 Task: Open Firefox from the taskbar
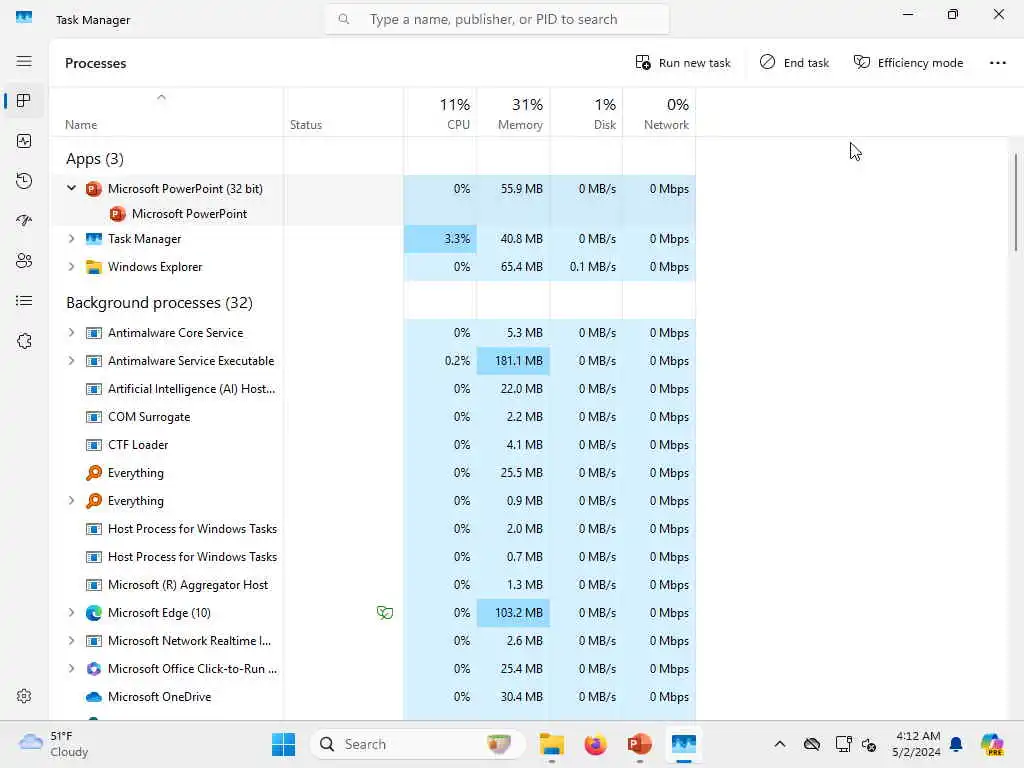pyautogui.click(x=596, y=744)
